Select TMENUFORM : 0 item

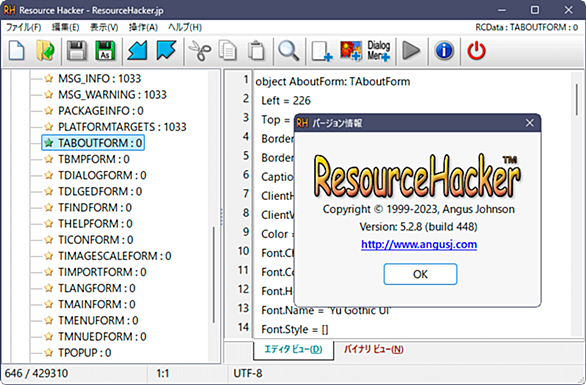tap(98, 320)
